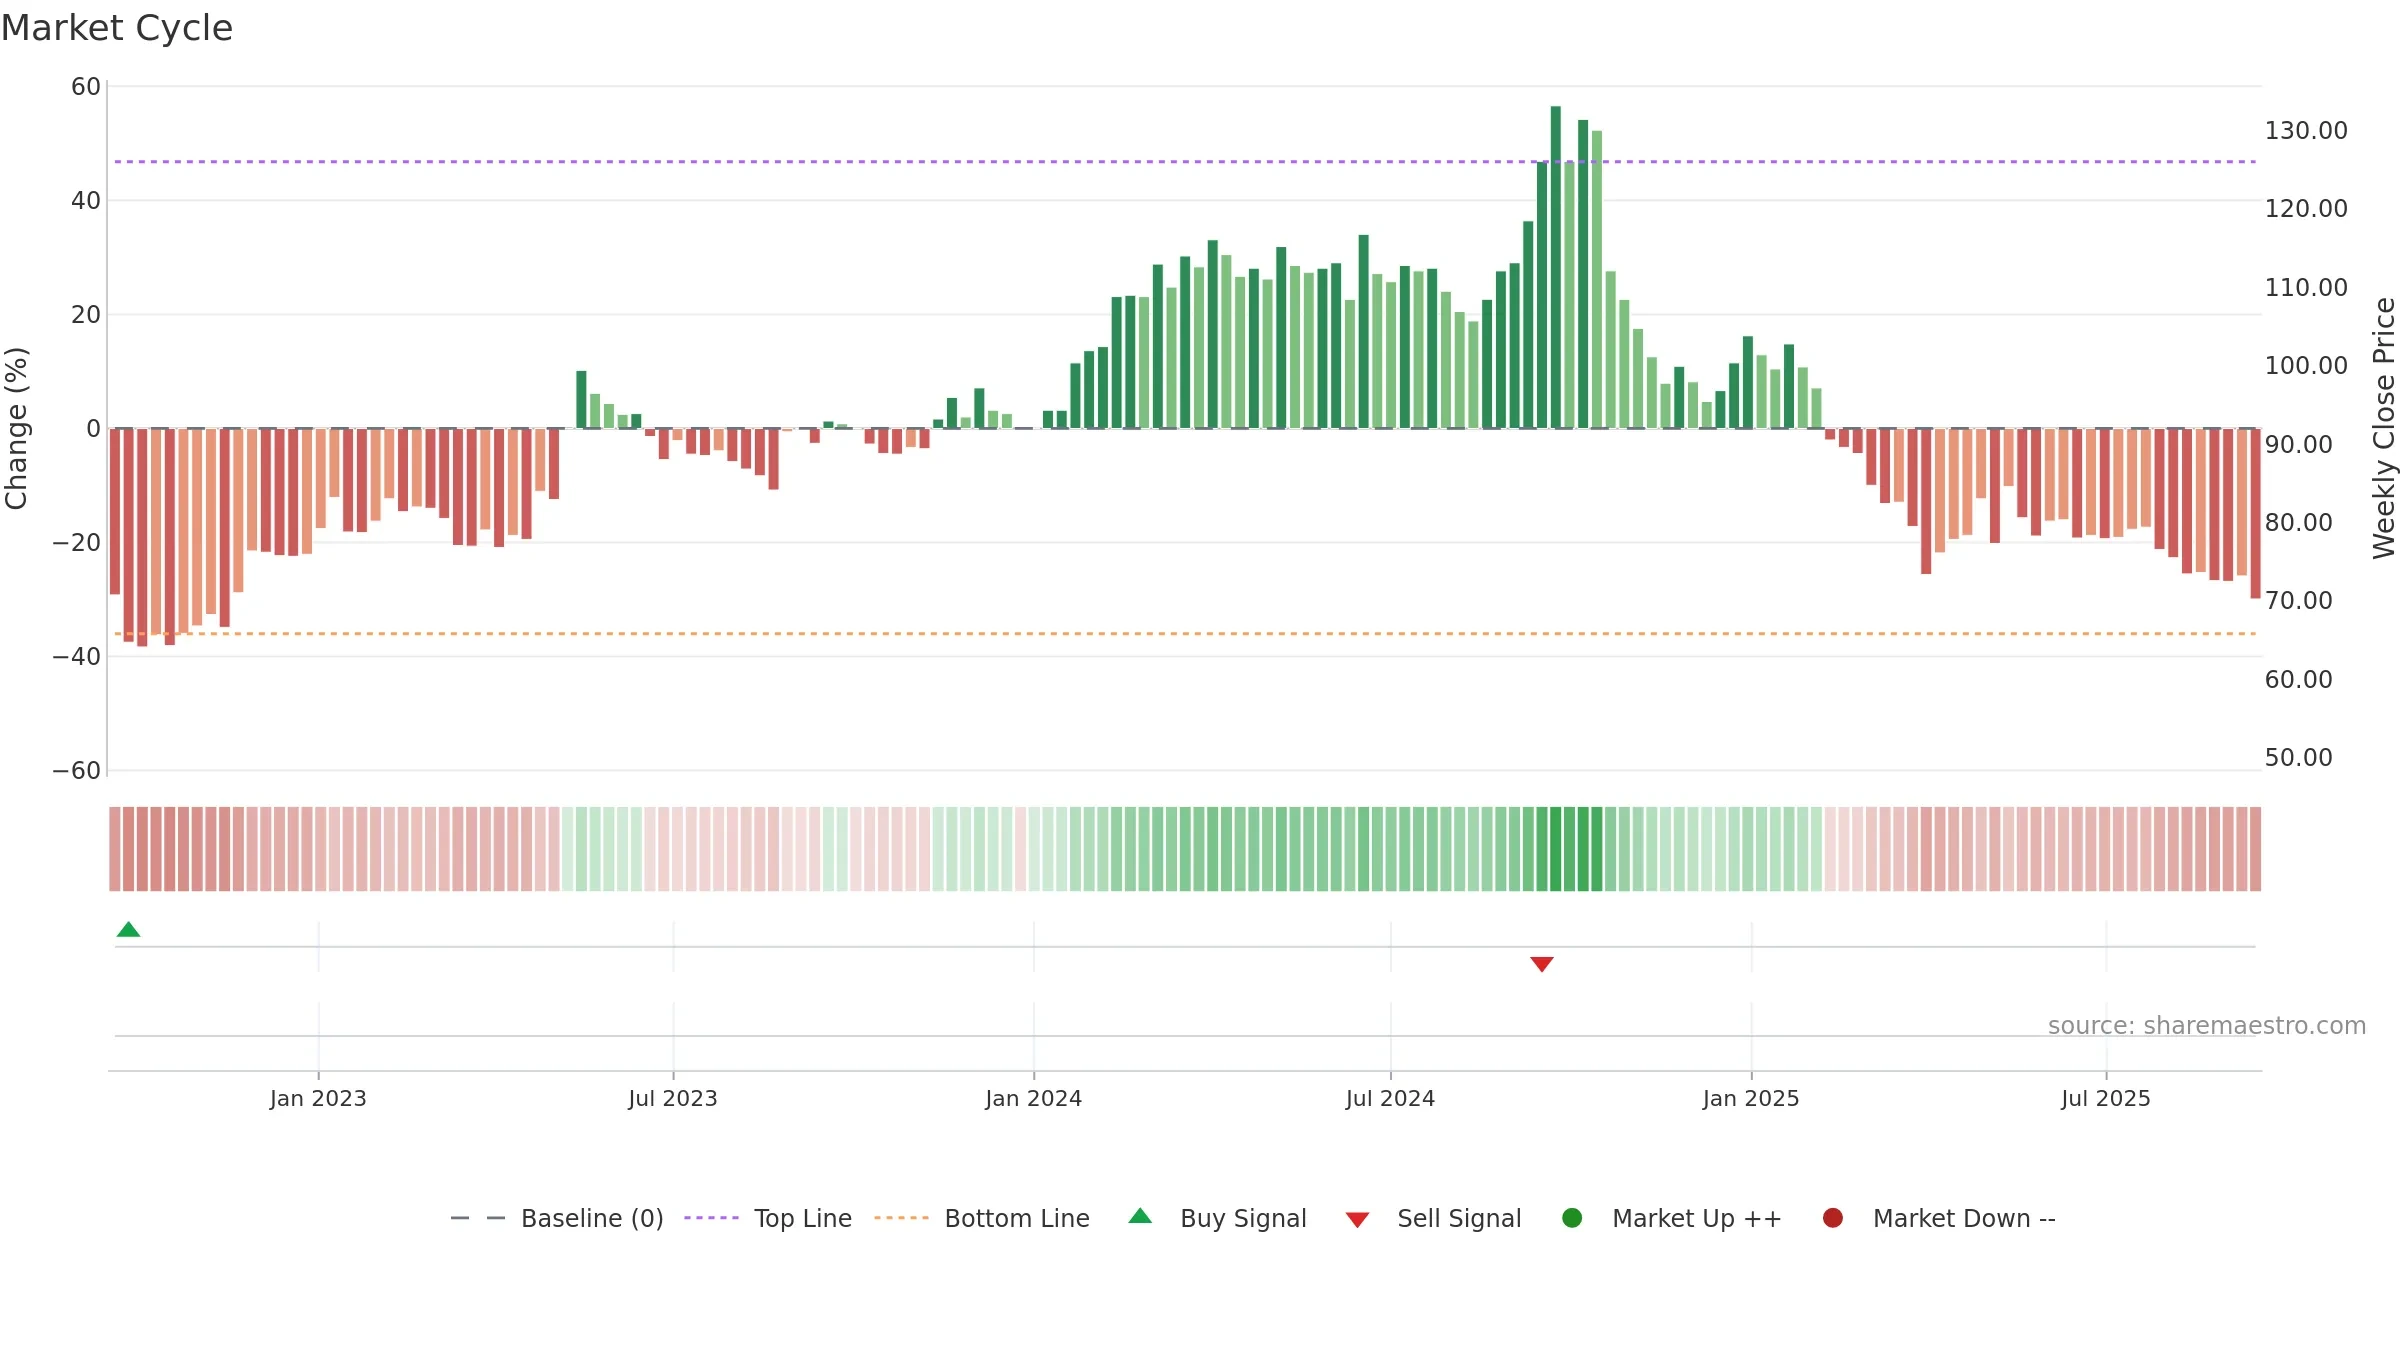
Task: Click the Jan 2024 axis label
Action: pos(1033,1099)
